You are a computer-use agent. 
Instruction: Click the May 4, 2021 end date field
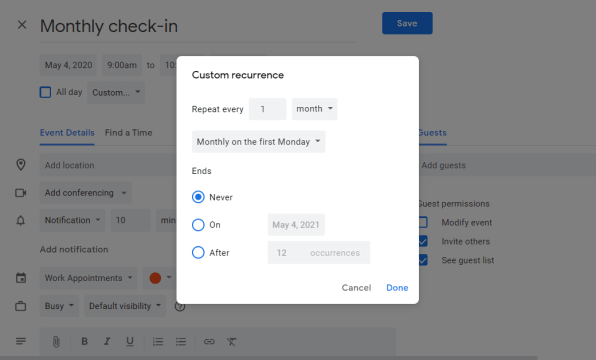coord(296,225)
